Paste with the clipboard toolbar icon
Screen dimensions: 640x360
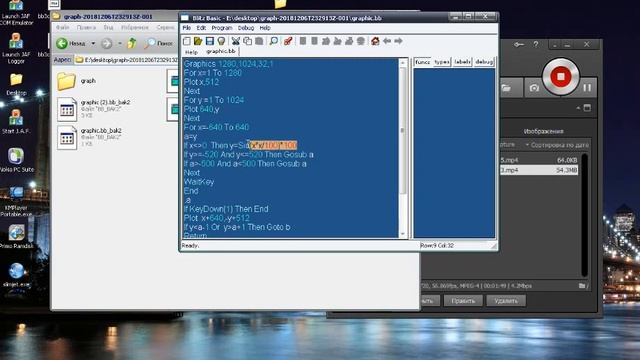[x=259, y=41]
